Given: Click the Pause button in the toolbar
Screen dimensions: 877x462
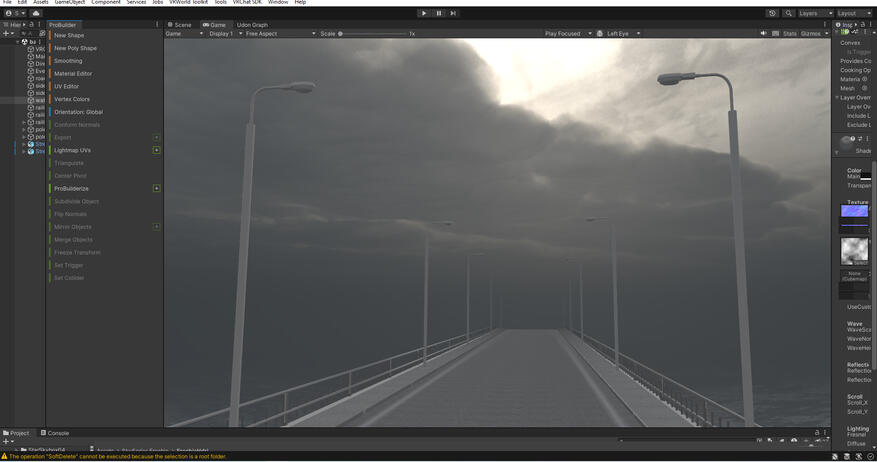Looking at the screenshot, I should pos(438,13).
